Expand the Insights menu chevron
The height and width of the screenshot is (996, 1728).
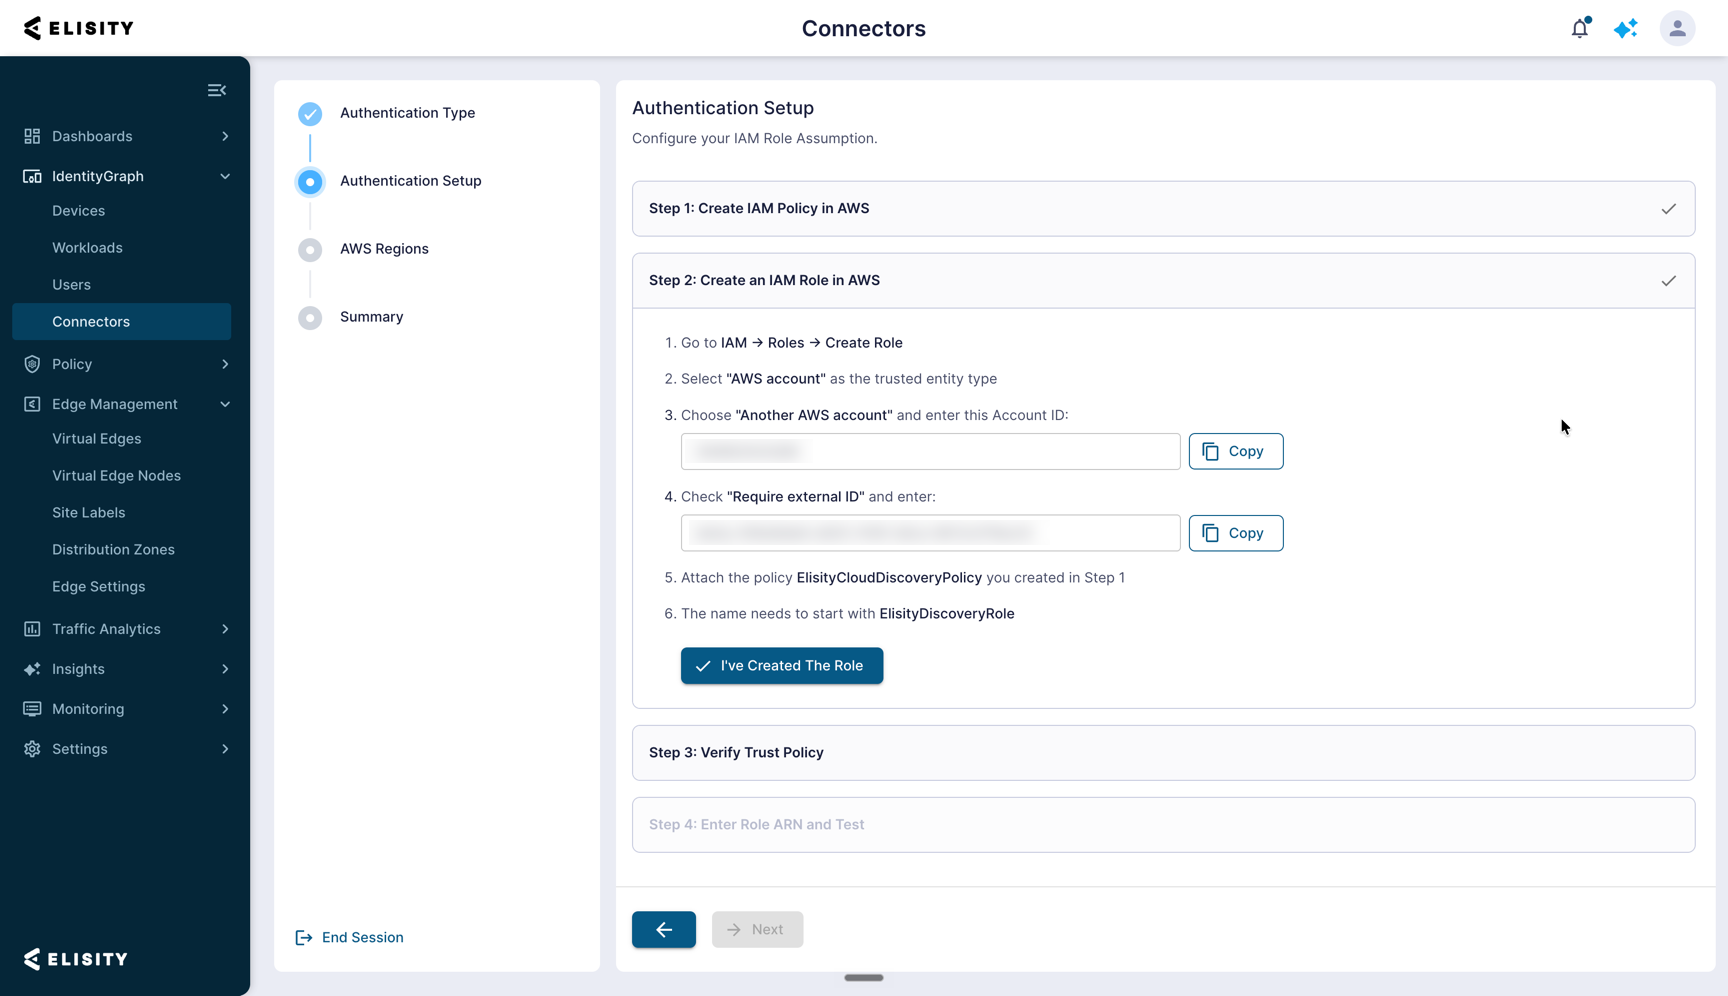click(225, 669)
